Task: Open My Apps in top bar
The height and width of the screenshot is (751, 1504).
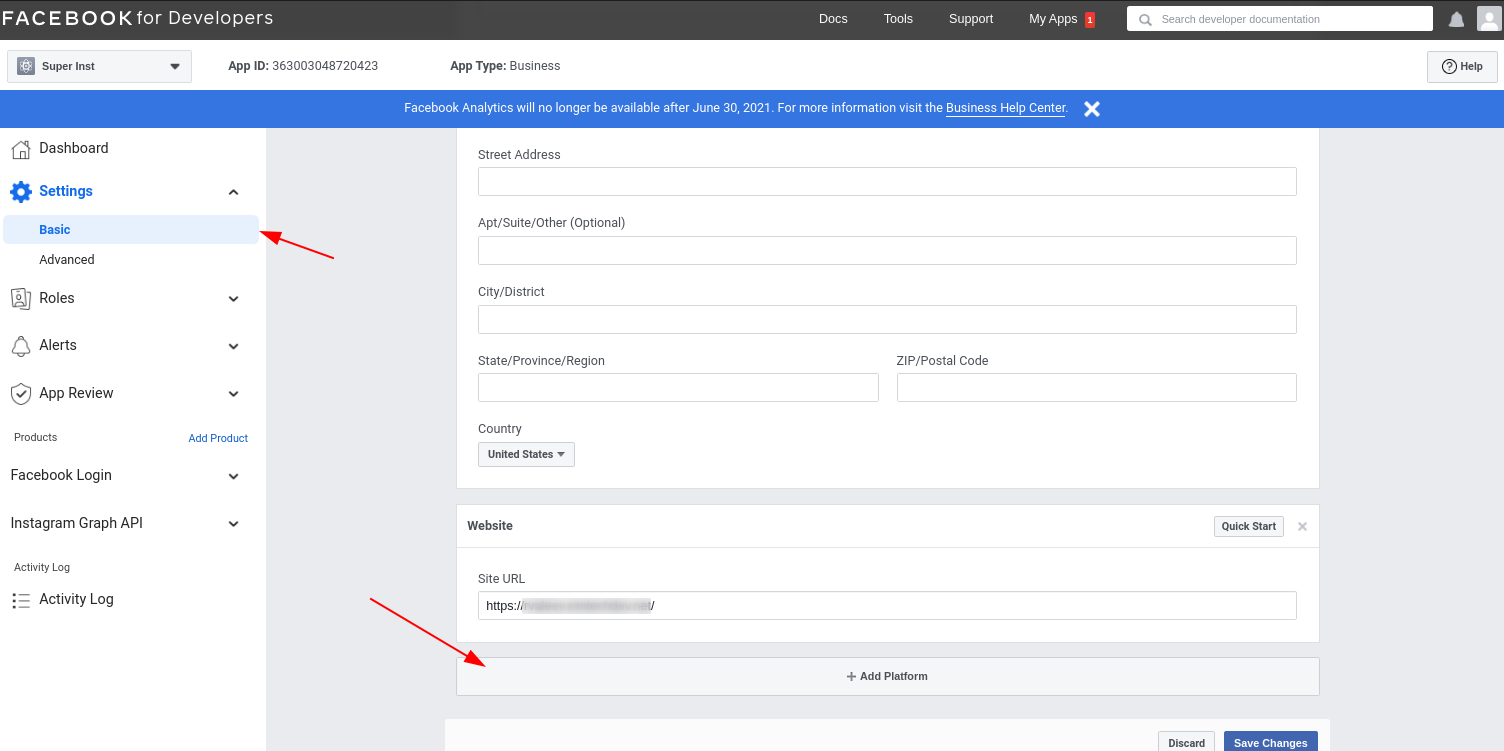Action: pos(1053,19)
